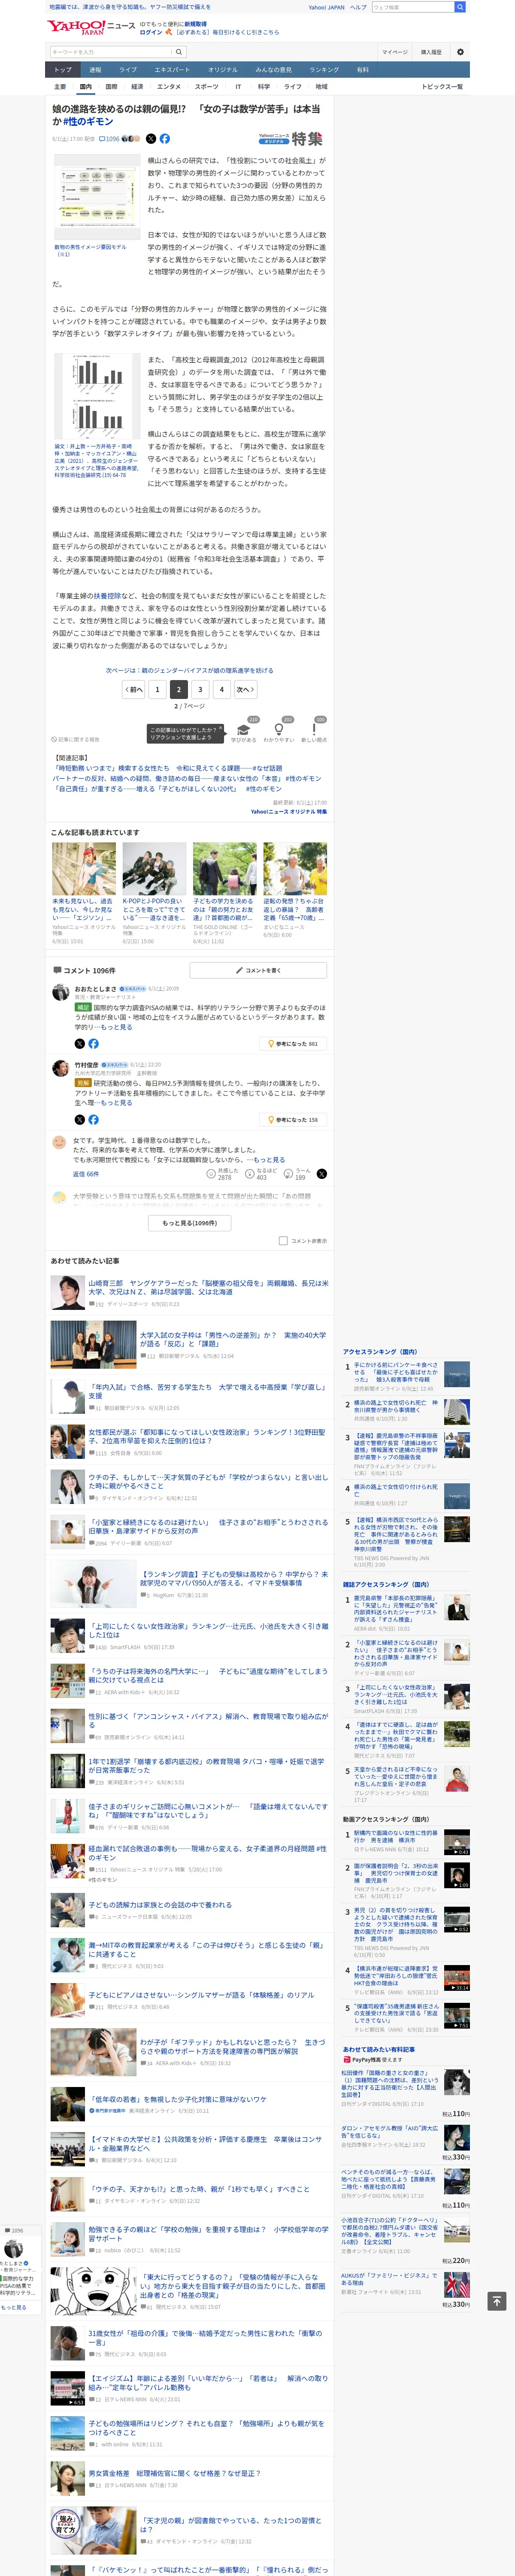Jump to page 1 of the article
The image size is (515, 2576).
[x=157, y=689]
